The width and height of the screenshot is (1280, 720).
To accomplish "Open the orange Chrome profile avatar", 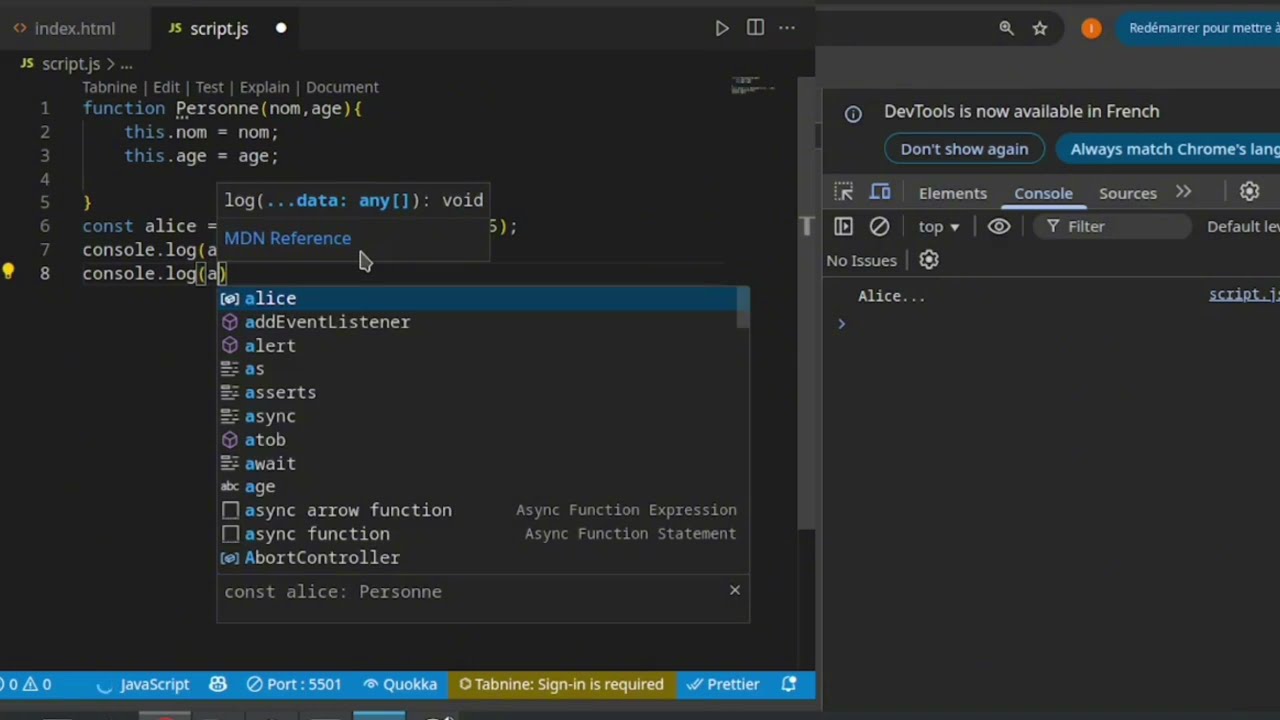I will [x=1091, y=28].
